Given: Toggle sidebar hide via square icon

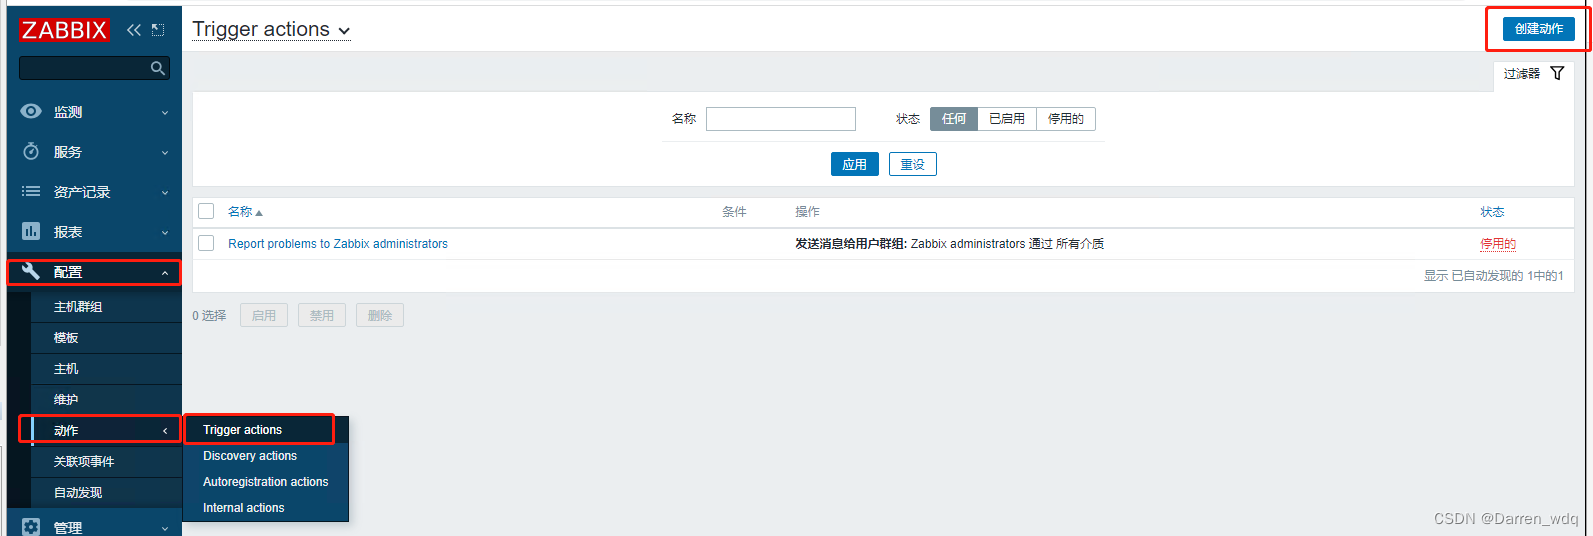Looking at the screenshot, I should coord(158,30).
